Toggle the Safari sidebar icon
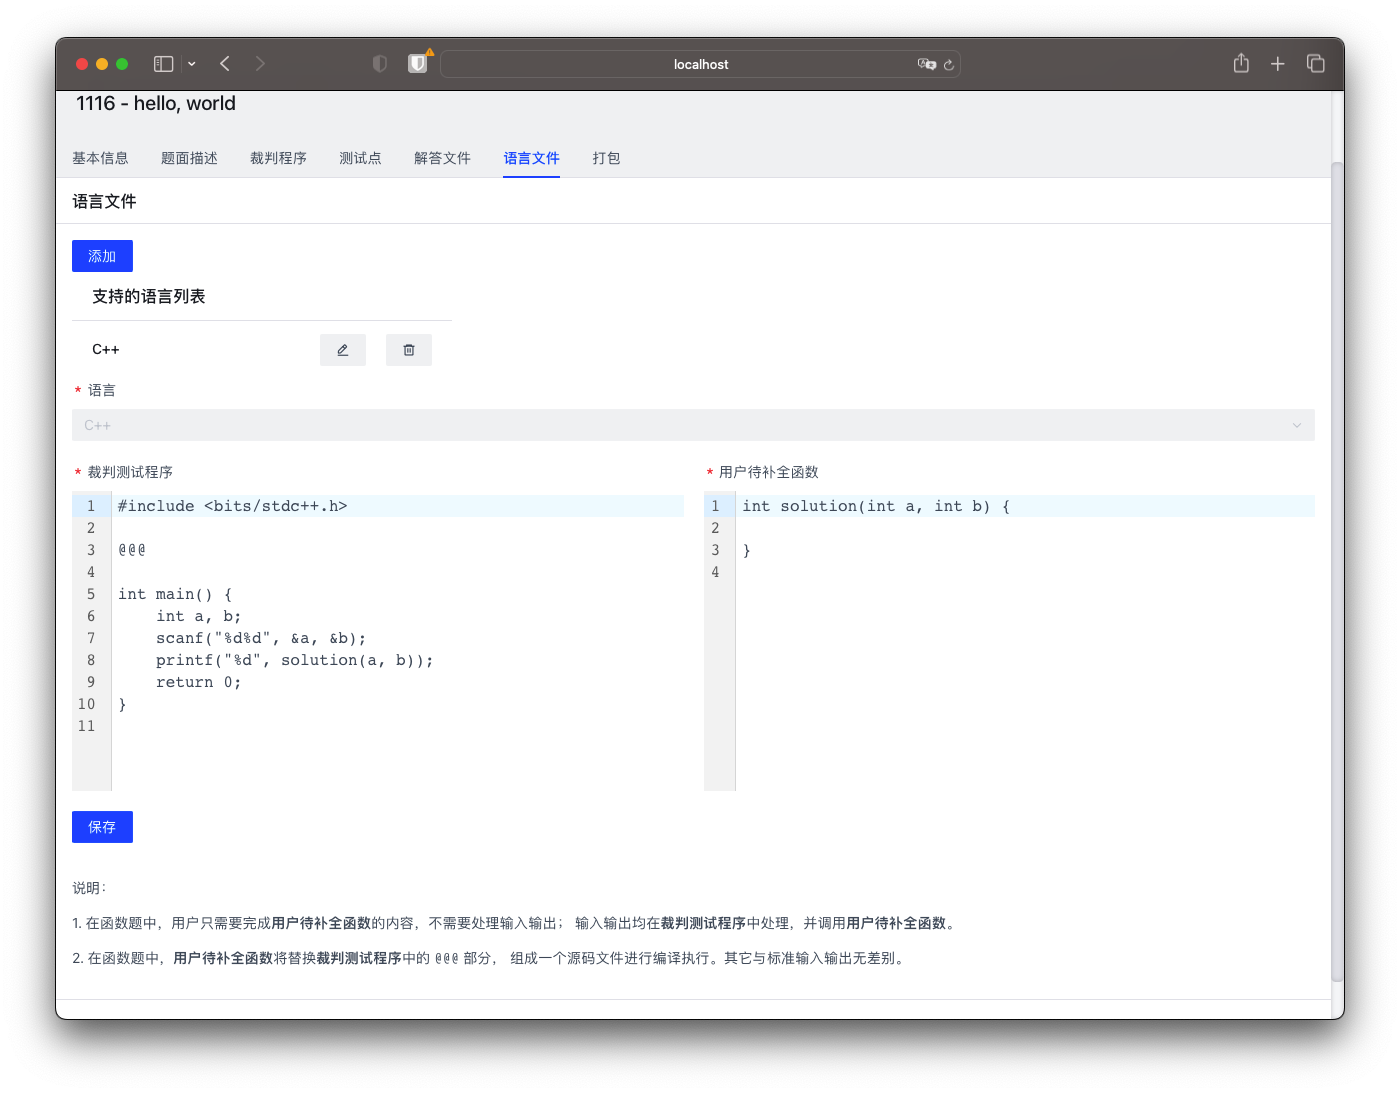 [x=164, y=64]
